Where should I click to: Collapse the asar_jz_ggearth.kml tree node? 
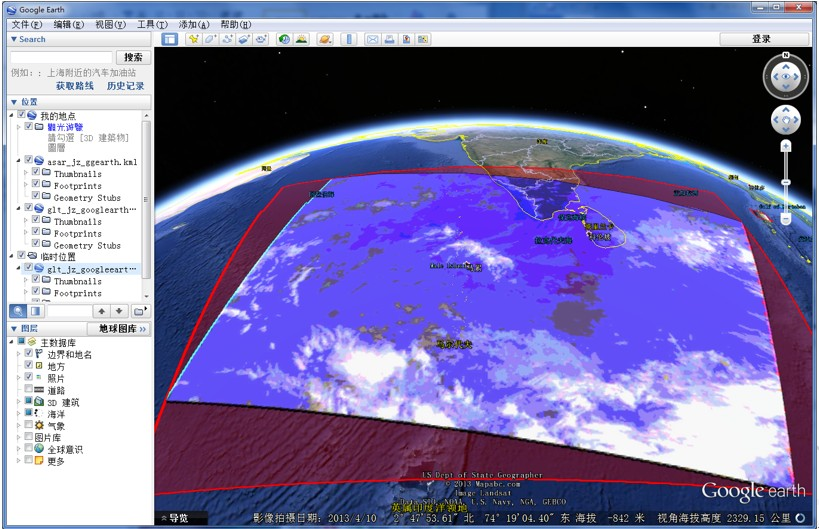(18, 160)
